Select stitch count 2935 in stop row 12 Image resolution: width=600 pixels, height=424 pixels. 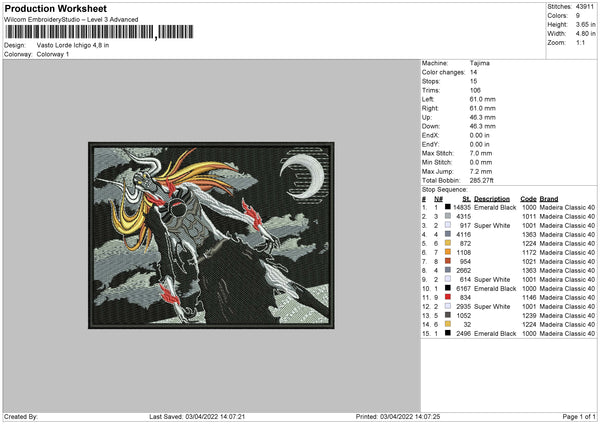pyautogui.click(x=463, y=307)
